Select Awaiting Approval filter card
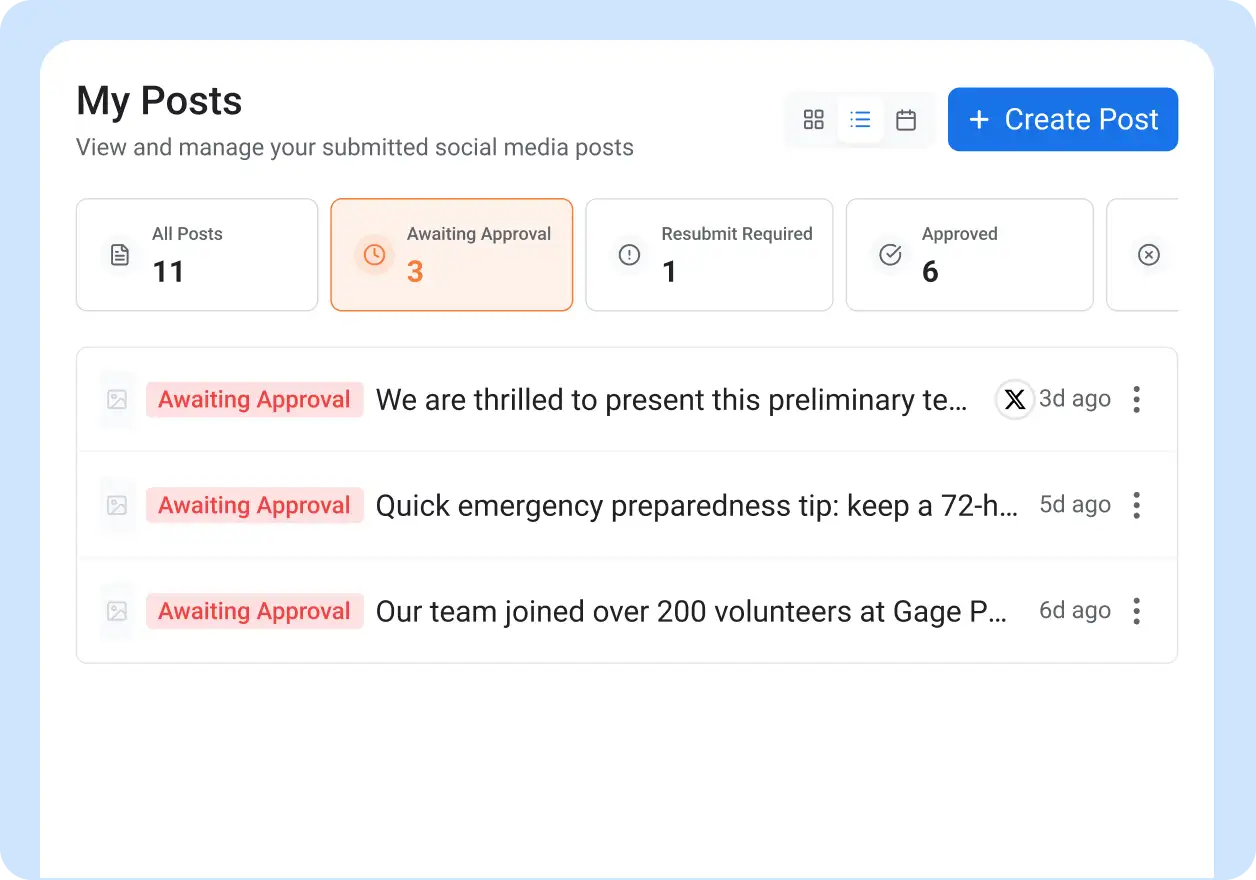Viewport: 1256px width, 880px height. click(x=451, y=255)
